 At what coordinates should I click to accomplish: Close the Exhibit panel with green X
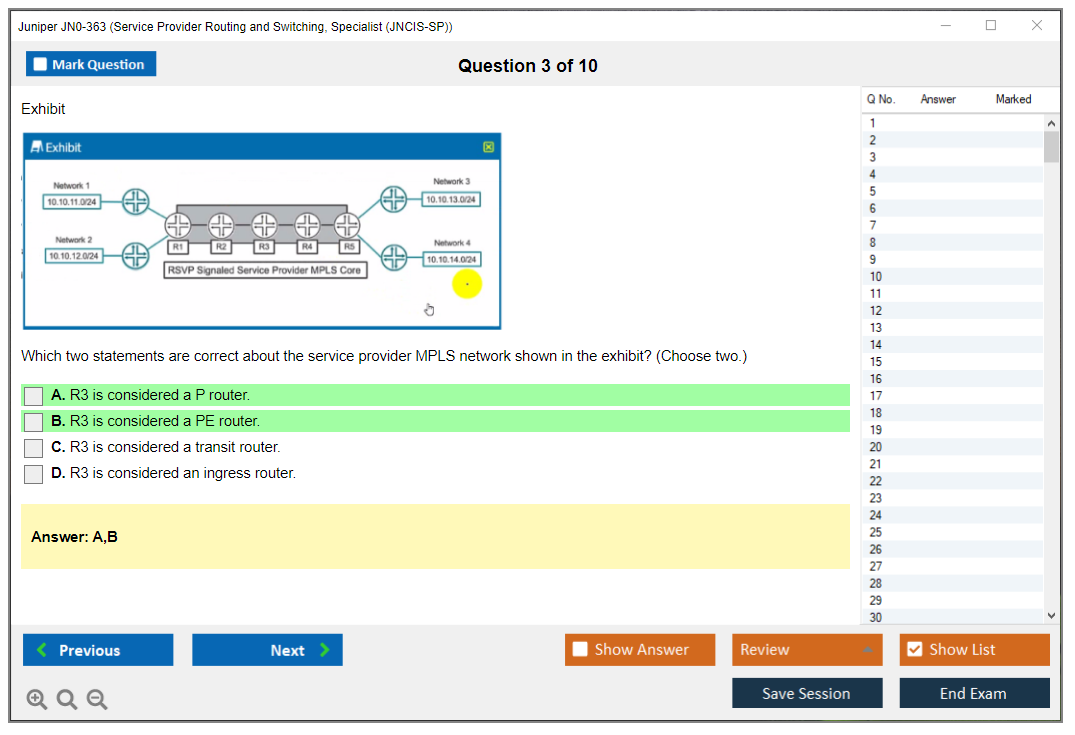(488, 147)
